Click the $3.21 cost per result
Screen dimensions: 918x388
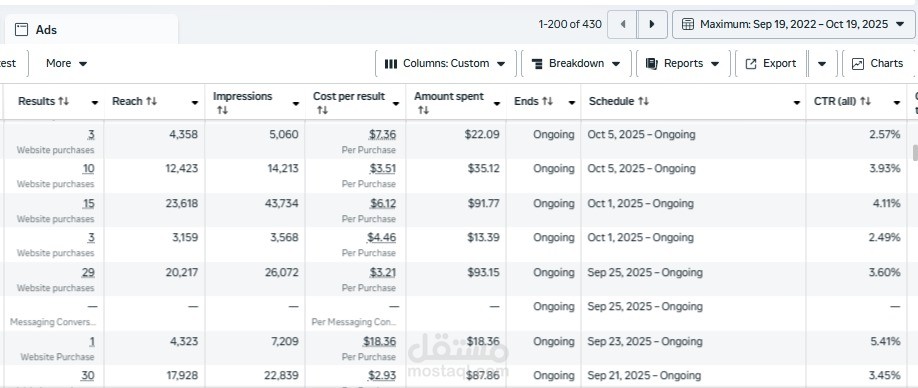tap(382, 272)
